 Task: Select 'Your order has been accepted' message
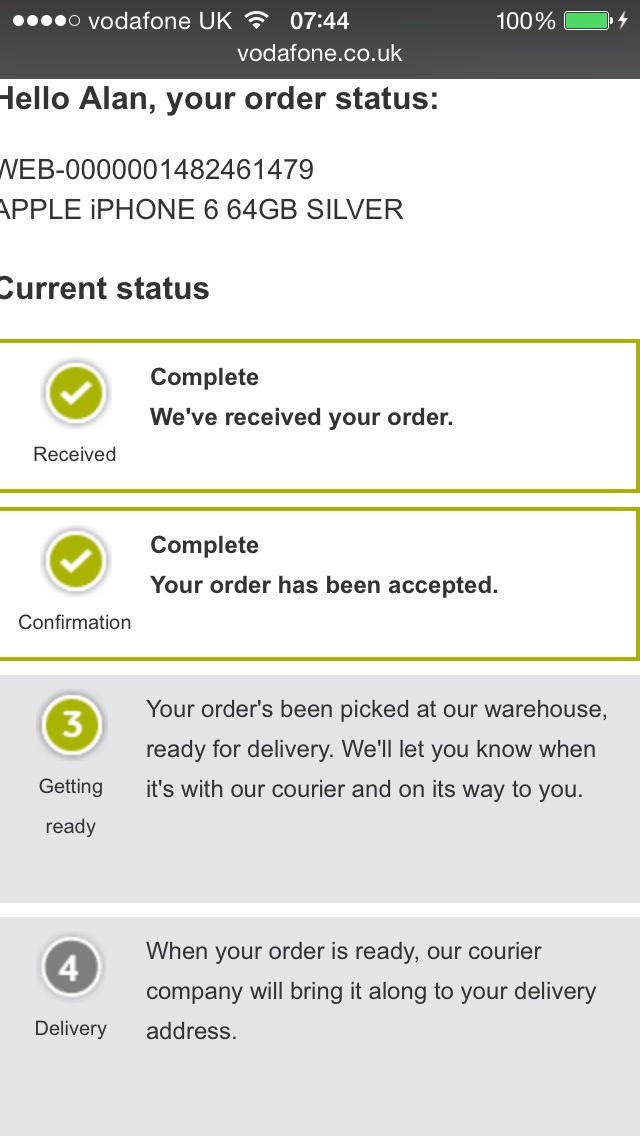(324, 585)
